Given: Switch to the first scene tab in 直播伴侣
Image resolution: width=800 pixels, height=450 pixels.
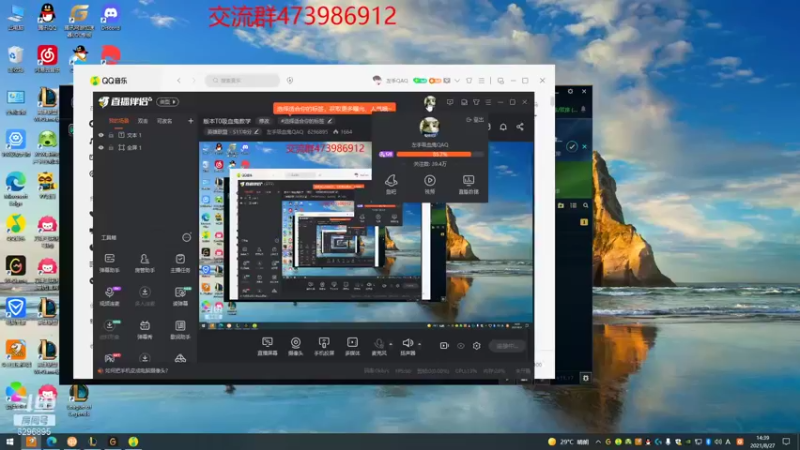Looking at the screenshot, I should [119, 121].
